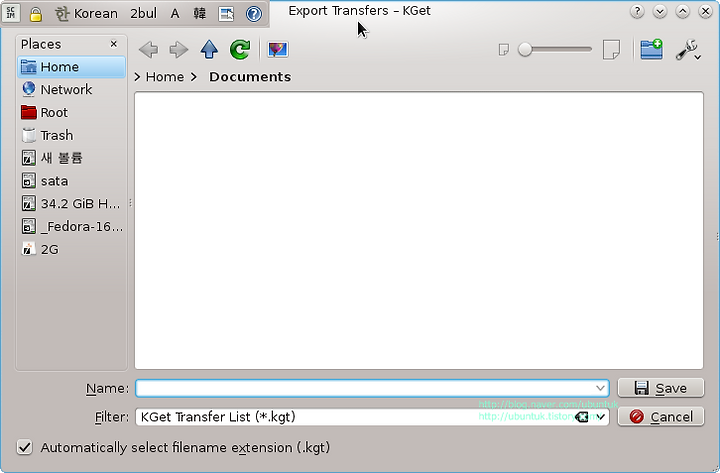Viewport: 720px width, 473px height.
Task: Reload the current folder view
Action: [x=240, y=50]
